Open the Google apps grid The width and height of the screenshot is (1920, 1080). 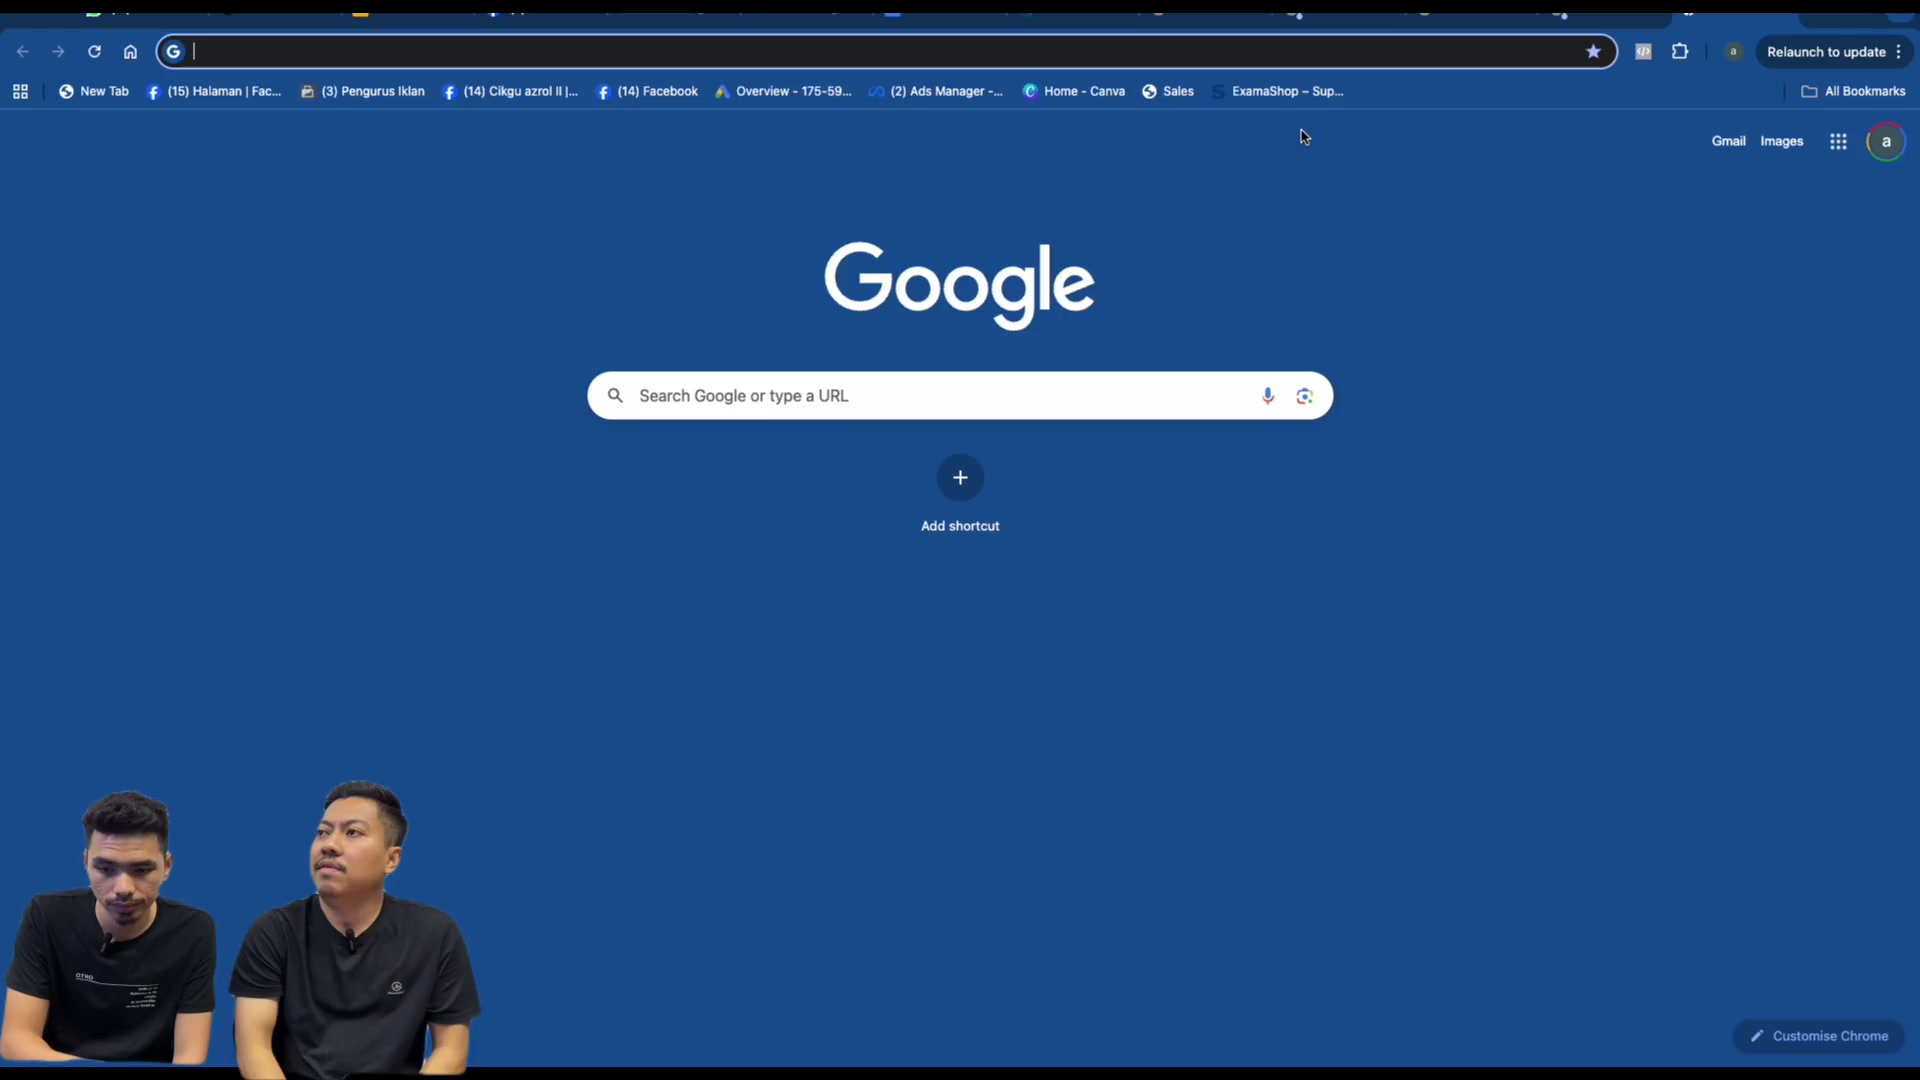coord(1838,141)
